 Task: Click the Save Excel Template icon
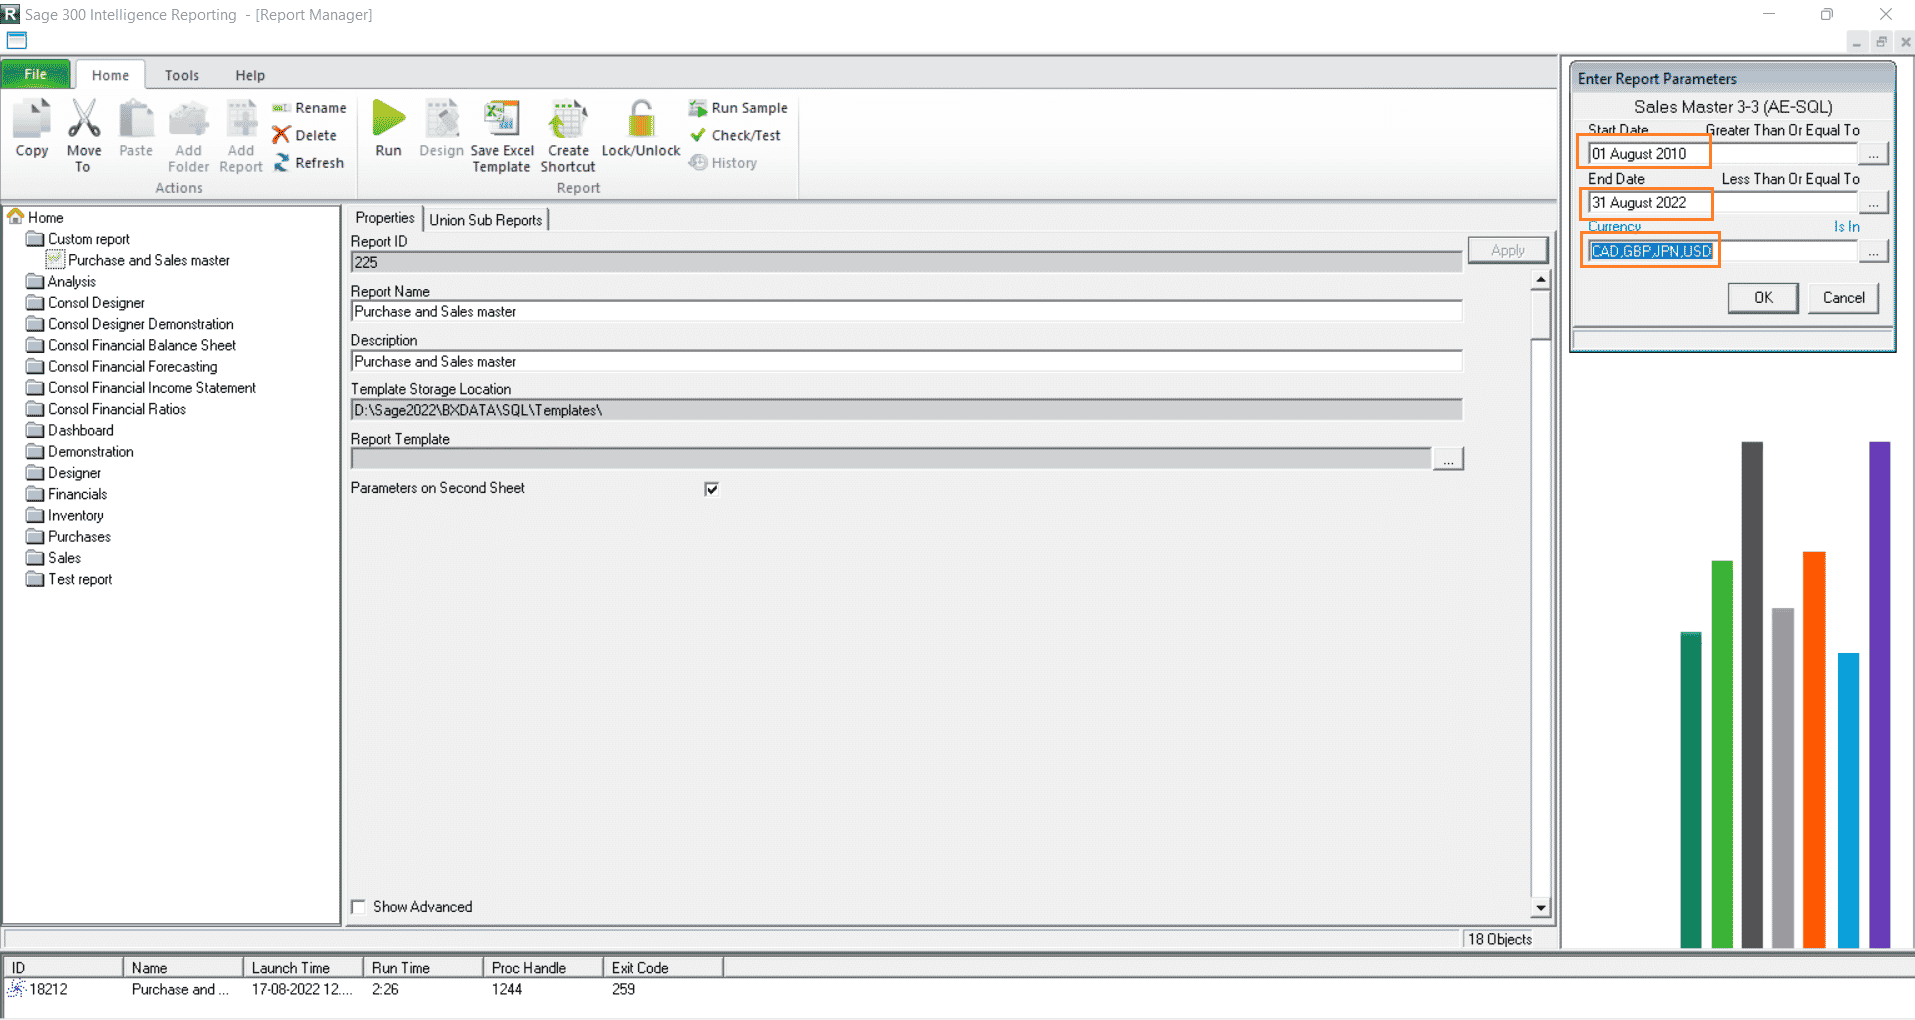click(502, 128)
